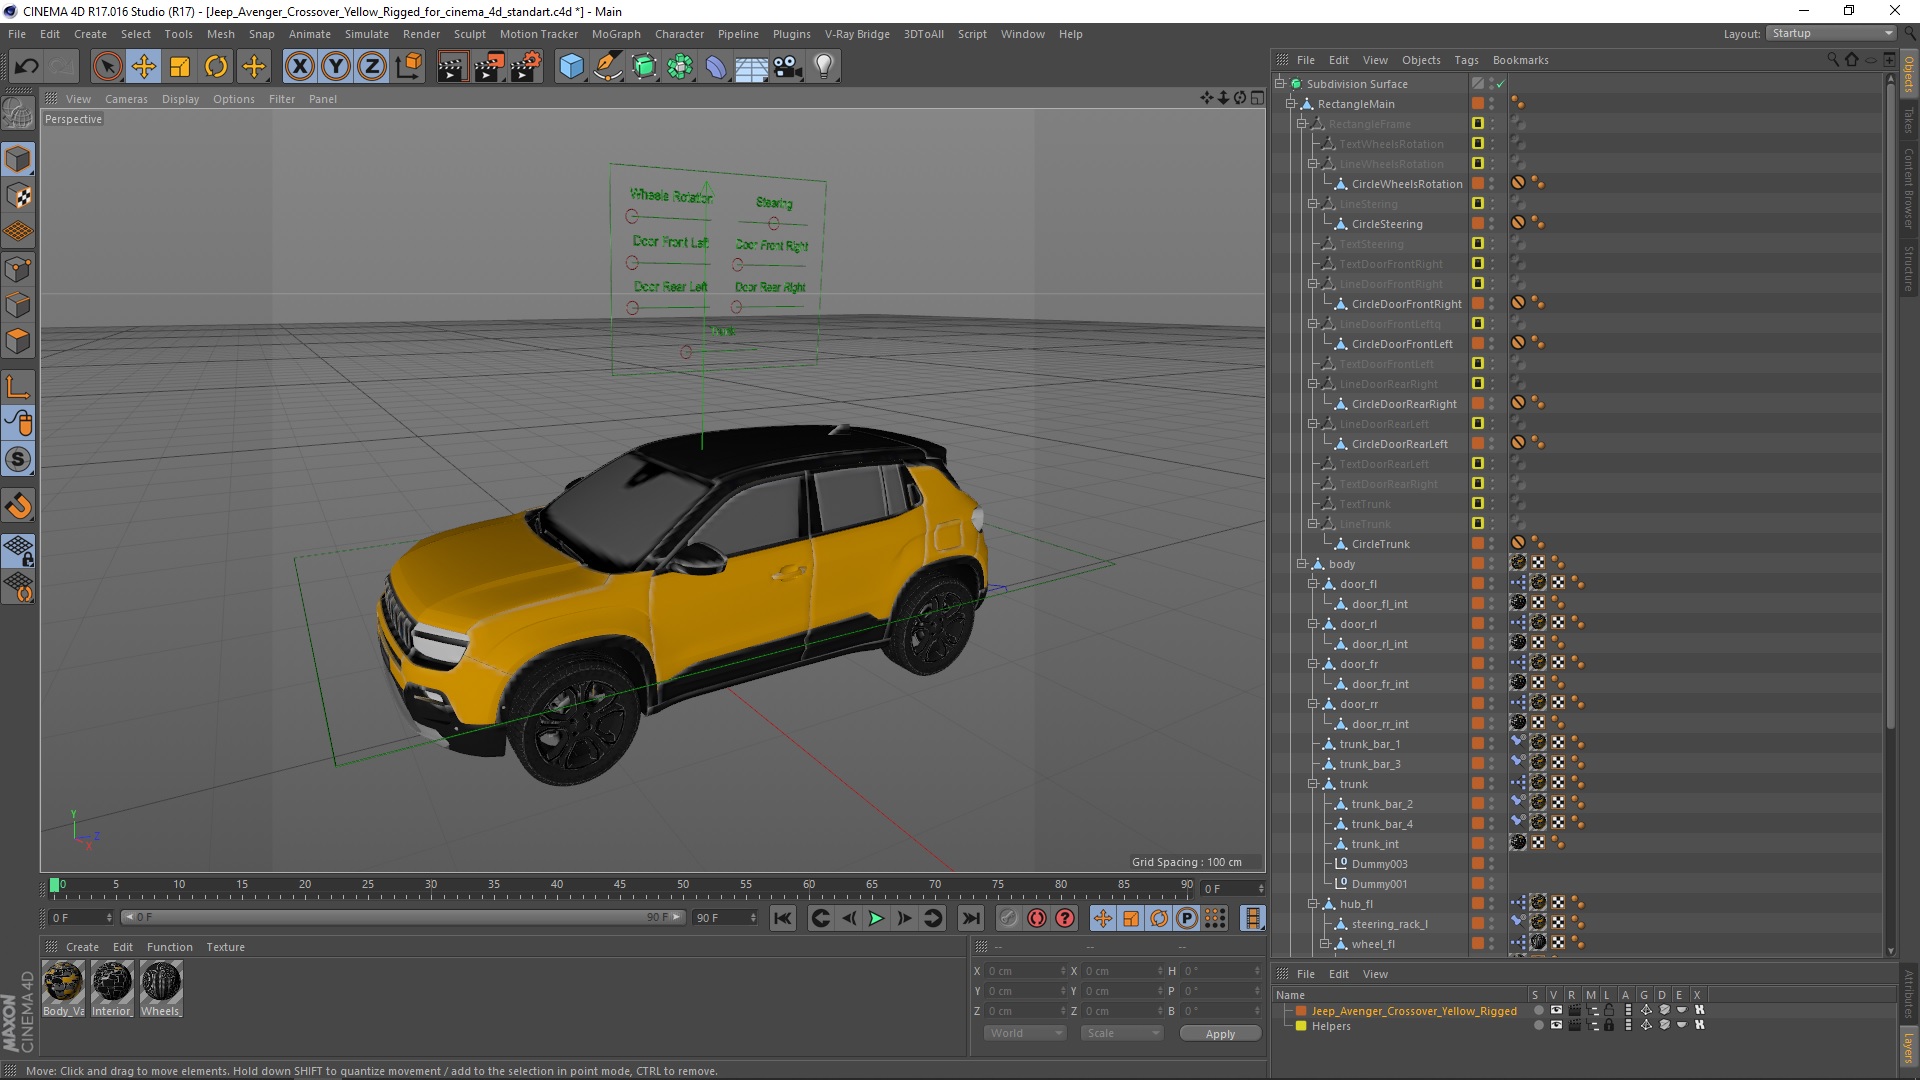Go to end of animation
This screenshot has height=1080, width=1920.
[970, 918]
